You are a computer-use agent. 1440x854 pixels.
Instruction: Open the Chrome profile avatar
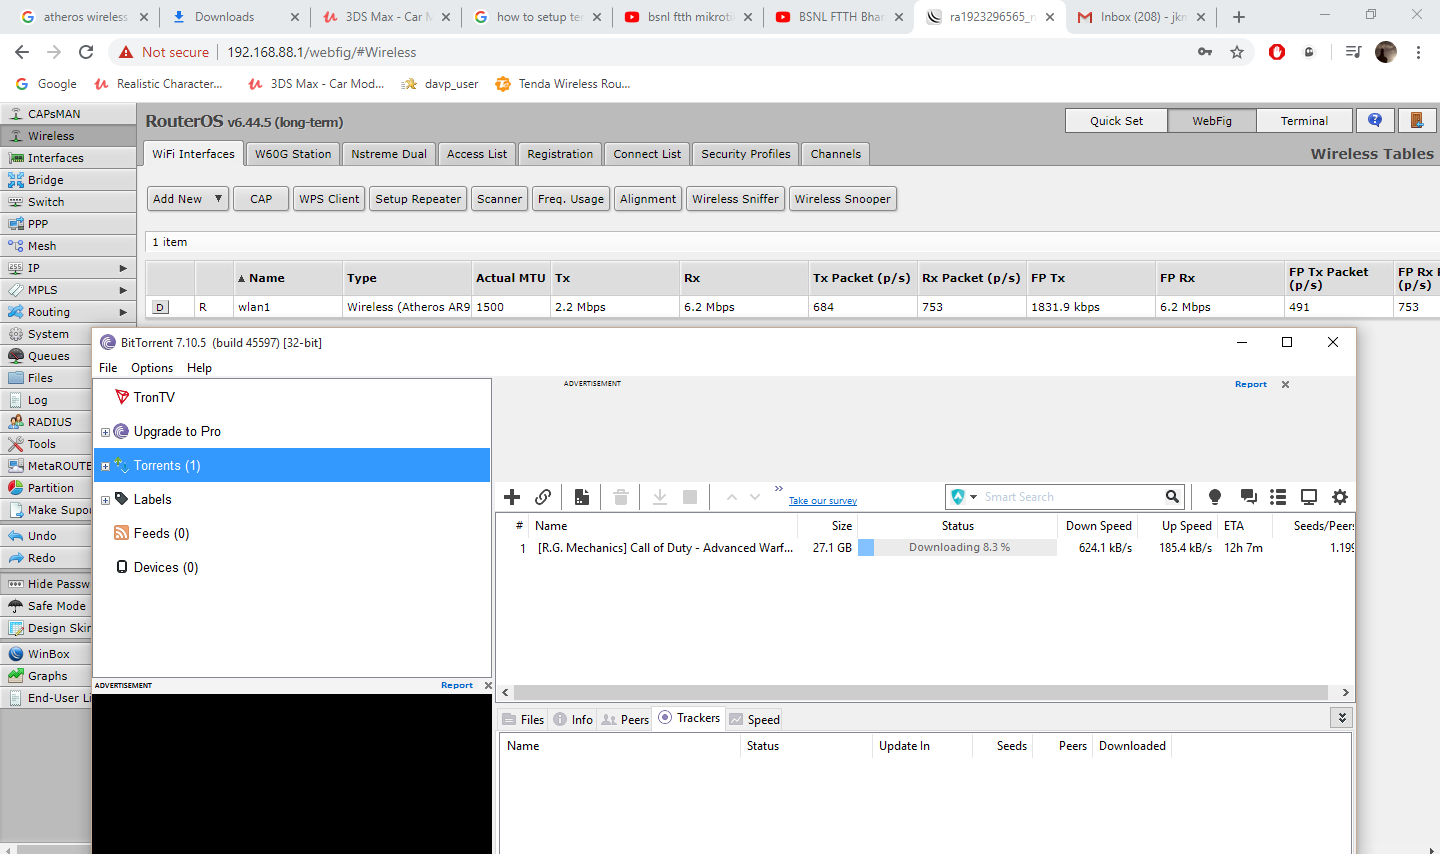[x=1386, y=52]
